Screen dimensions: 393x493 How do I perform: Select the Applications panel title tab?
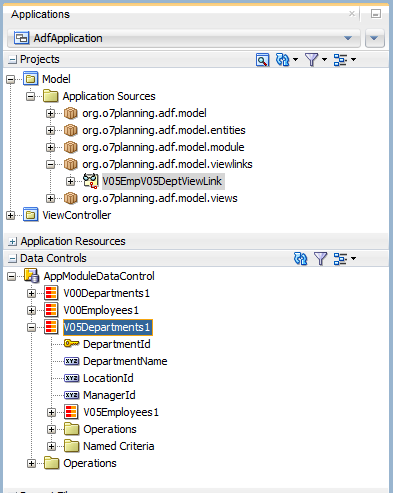(x=40, y=14)
